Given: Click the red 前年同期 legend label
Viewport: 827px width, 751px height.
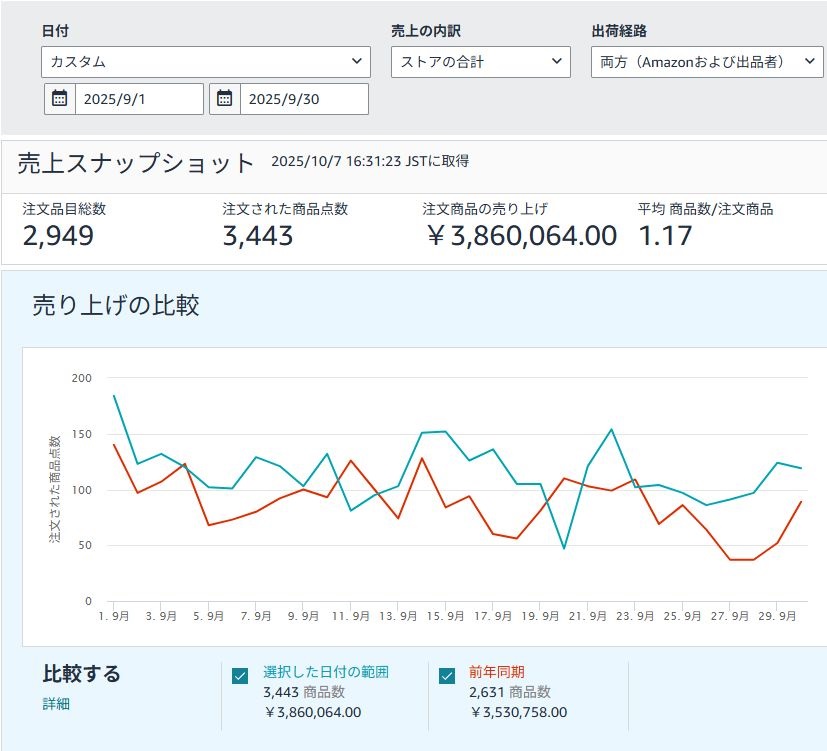Looking at the screenshot, I should click(497, 672).
